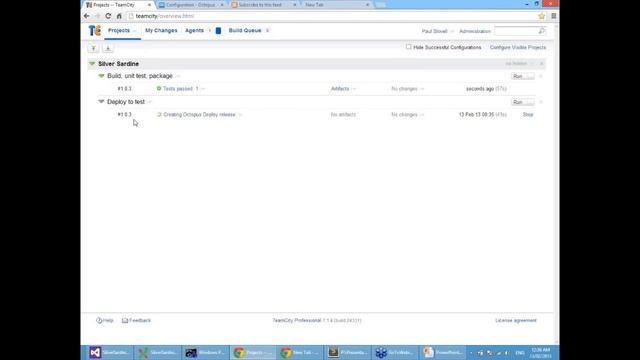This screenshot has height=360, width=640.
Task: Open License agreement link
Action: click(x=516, y=320)
